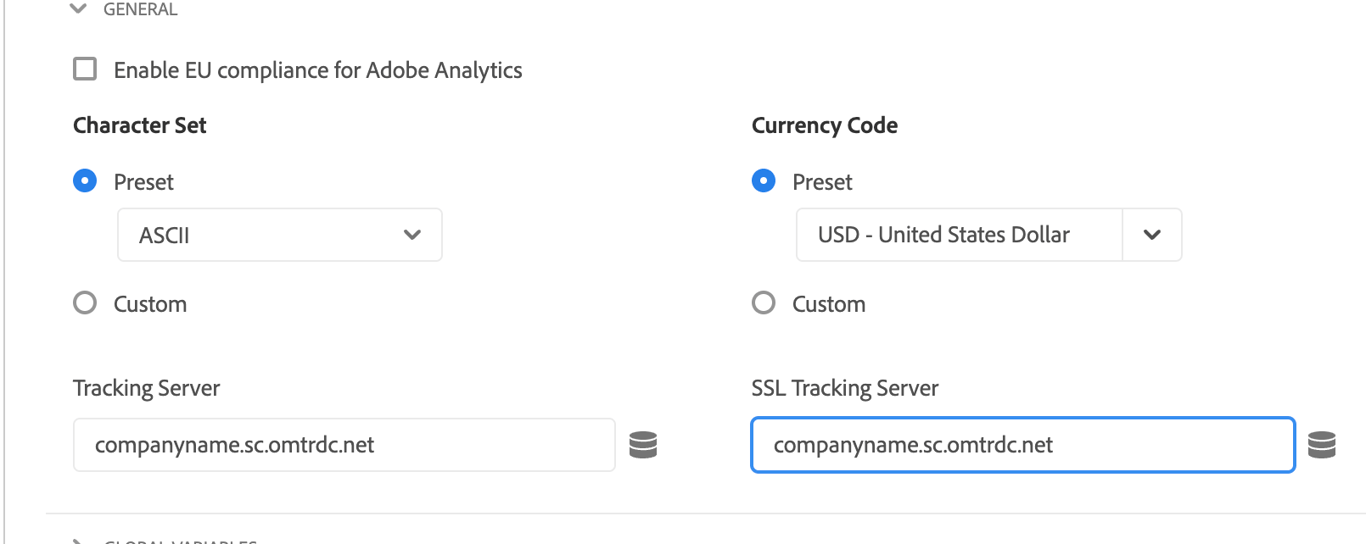Select Custom radio under Character Set
The width and height of the screenshot is (1366, 544).
click(86, 303)
